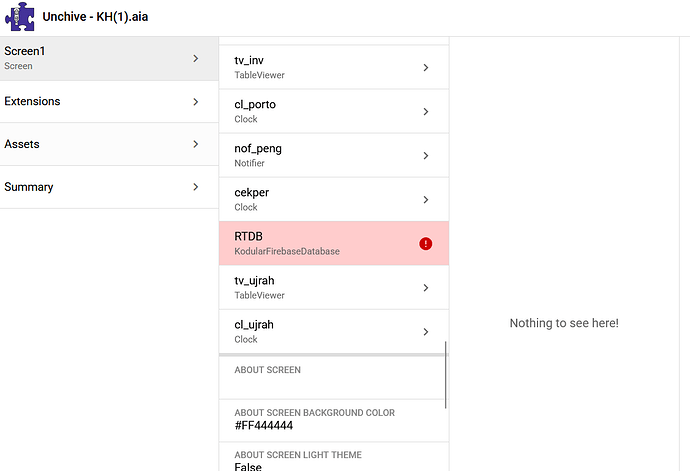
Task: Open the Extensions section
Action: 109,102
